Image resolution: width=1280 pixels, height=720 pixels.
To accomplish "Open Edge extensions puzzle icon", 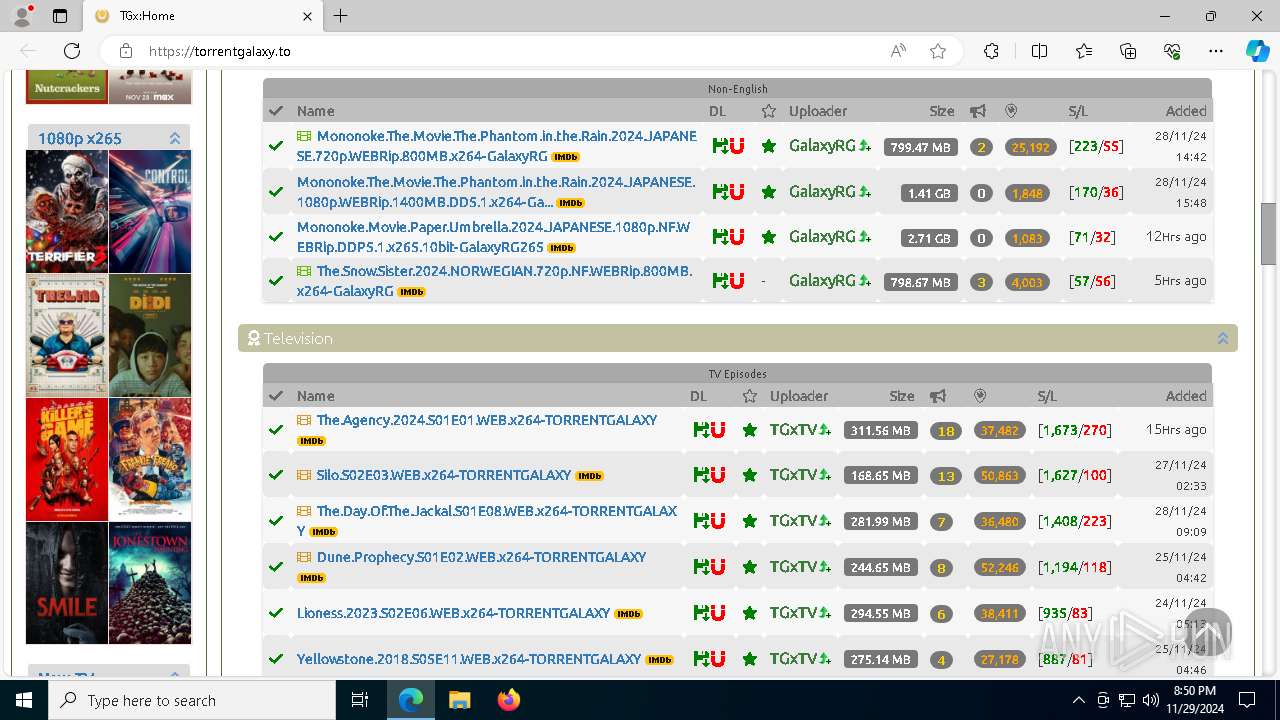I will point(991,51).
